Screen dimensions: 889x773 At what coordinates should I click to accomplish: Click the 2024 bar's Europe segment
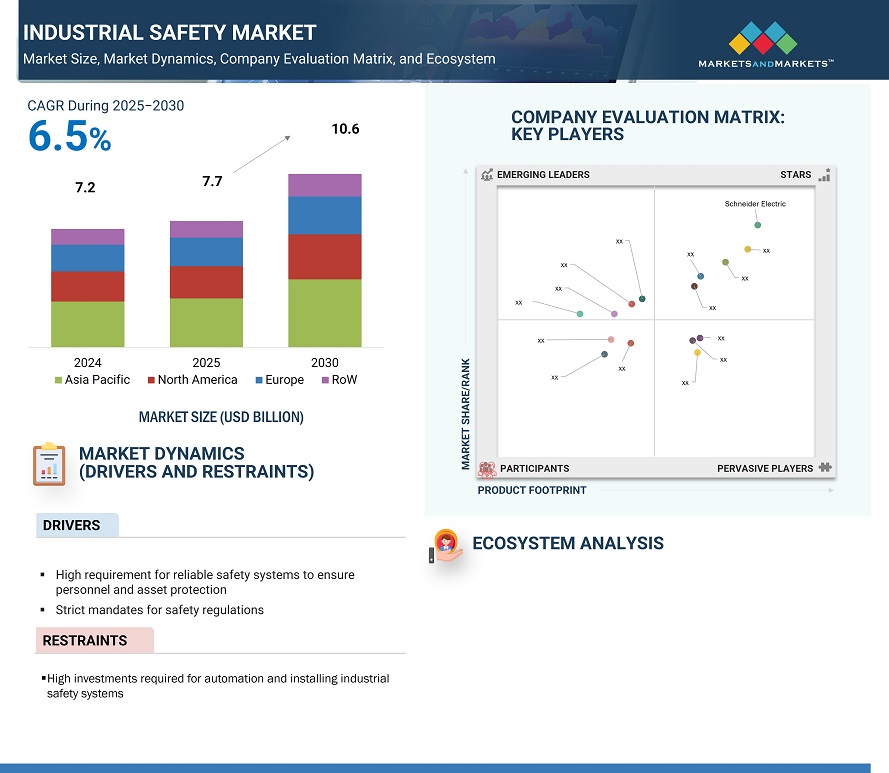tap(88, 258)
